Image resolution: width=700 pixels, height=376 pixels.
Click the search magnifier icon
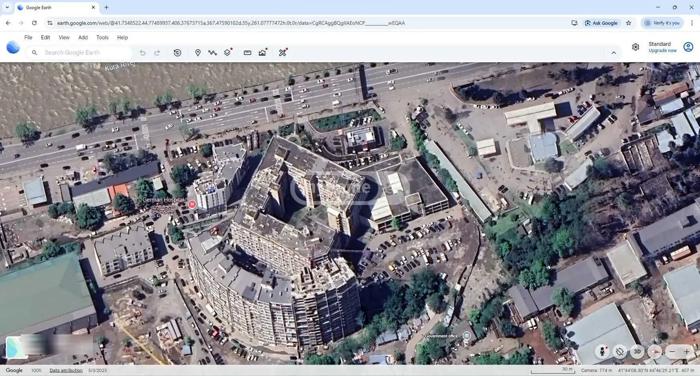click(x=34, y=53)
